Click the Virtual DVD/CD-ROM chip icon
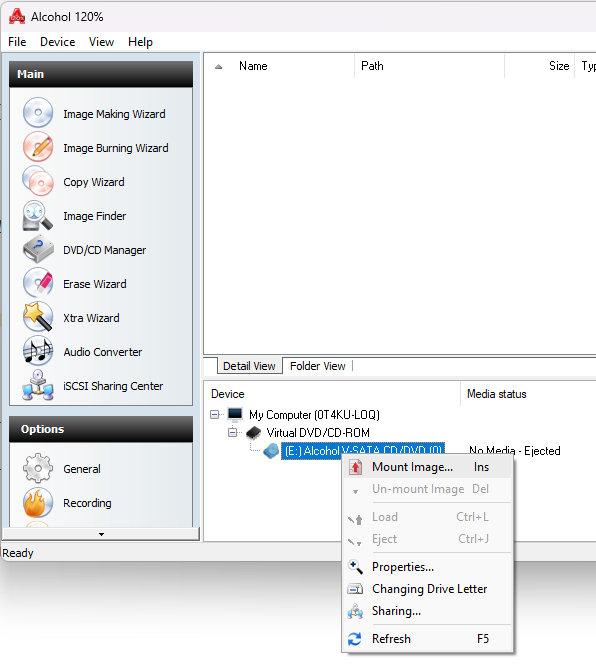 point(254,433)
